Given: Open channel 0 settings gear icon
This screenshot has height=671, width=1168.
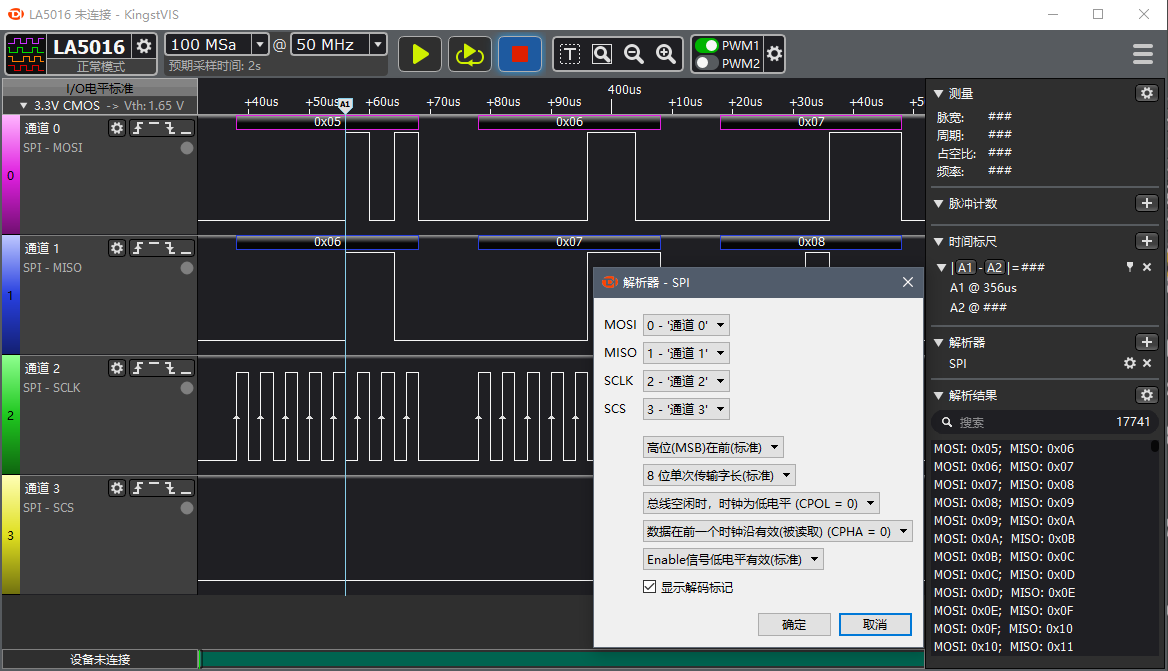Looking at the screenshot, I should [116, 128].
